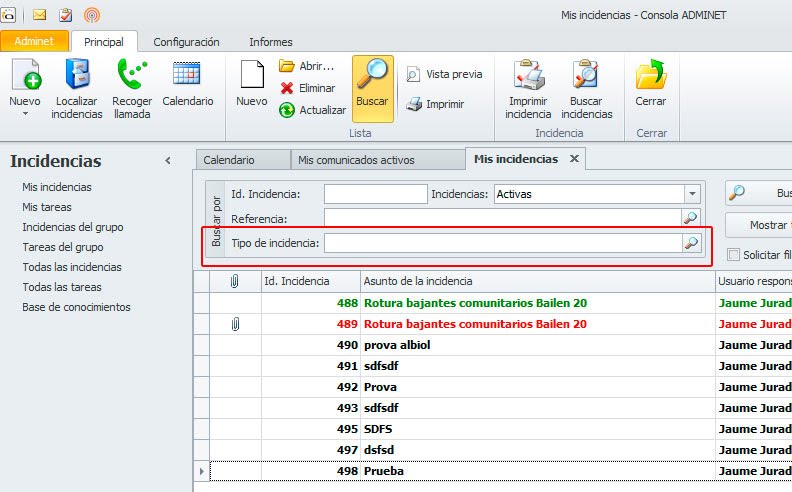Click the Buscar incidencias ribbon icon
This screenshot has width=792, height=492.
586,76
